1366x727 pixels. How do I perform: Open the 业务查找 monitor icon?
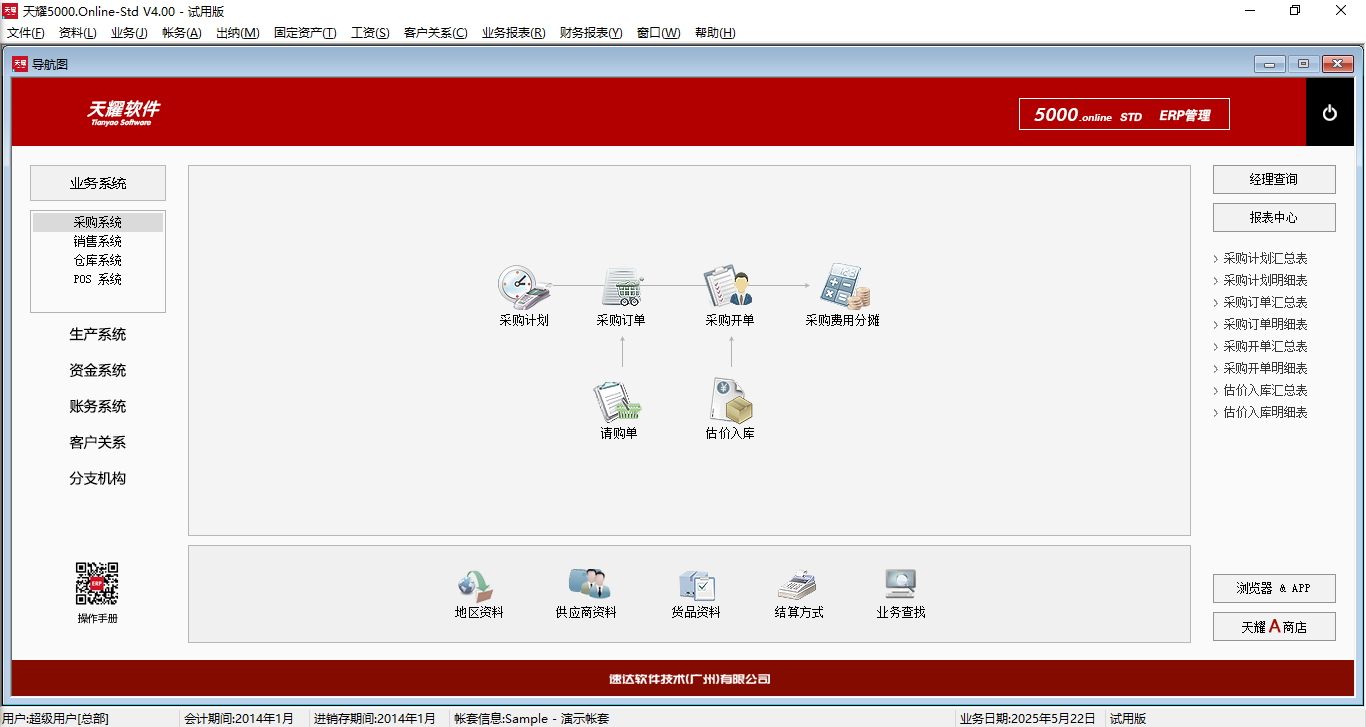pyautogui.click(x=901, y=584)
